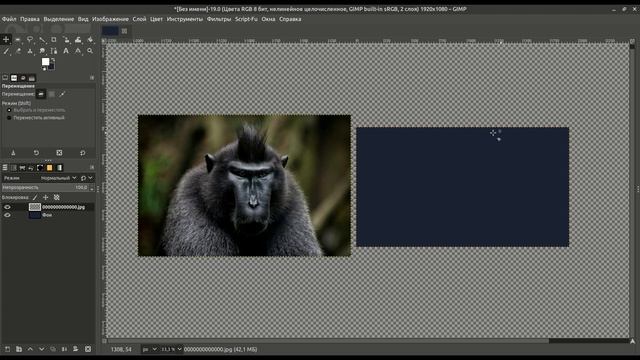
Task: Set move target to layer
Action: [41, 94]
